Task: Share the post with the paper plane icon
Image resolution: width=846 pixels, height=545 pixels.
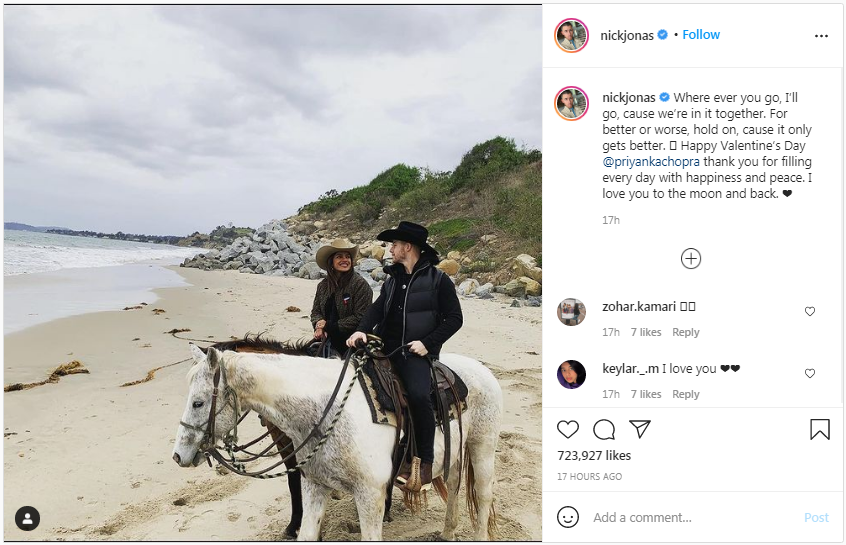Action: point(640,429)
